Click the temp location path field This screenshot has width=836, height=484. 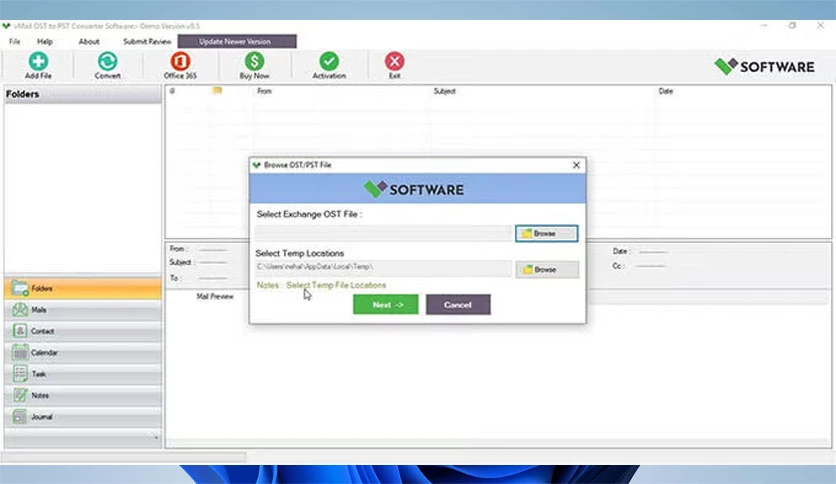coord(383,268)
